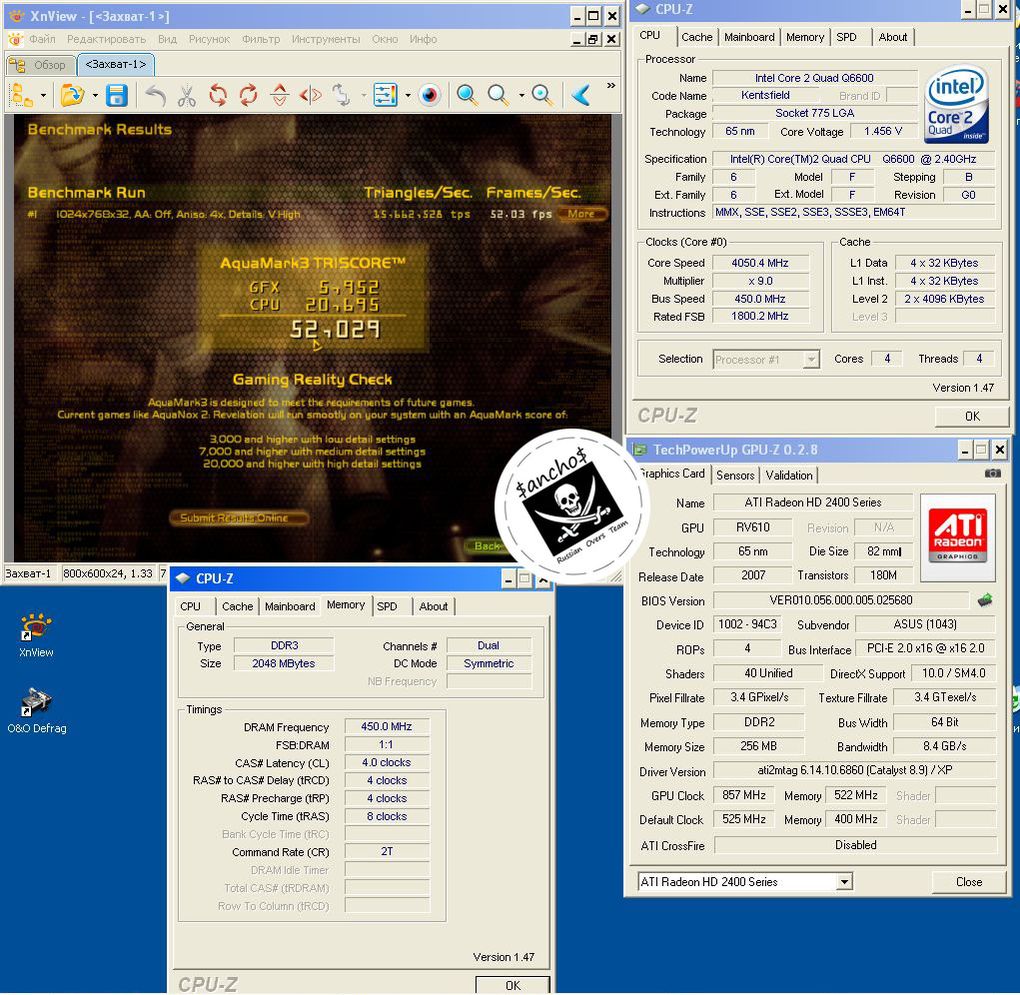Click the Intel Core 2 Quad Q6600 name field
The height and width of the screenshot is (995, 1020).
[x=814, y=78]
